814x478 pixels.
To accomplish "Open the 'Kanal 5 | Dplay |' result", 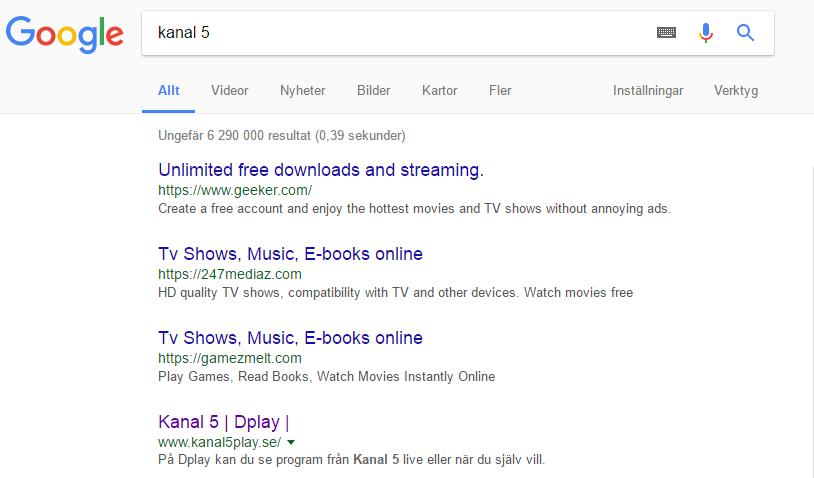I will coord(224,422).
